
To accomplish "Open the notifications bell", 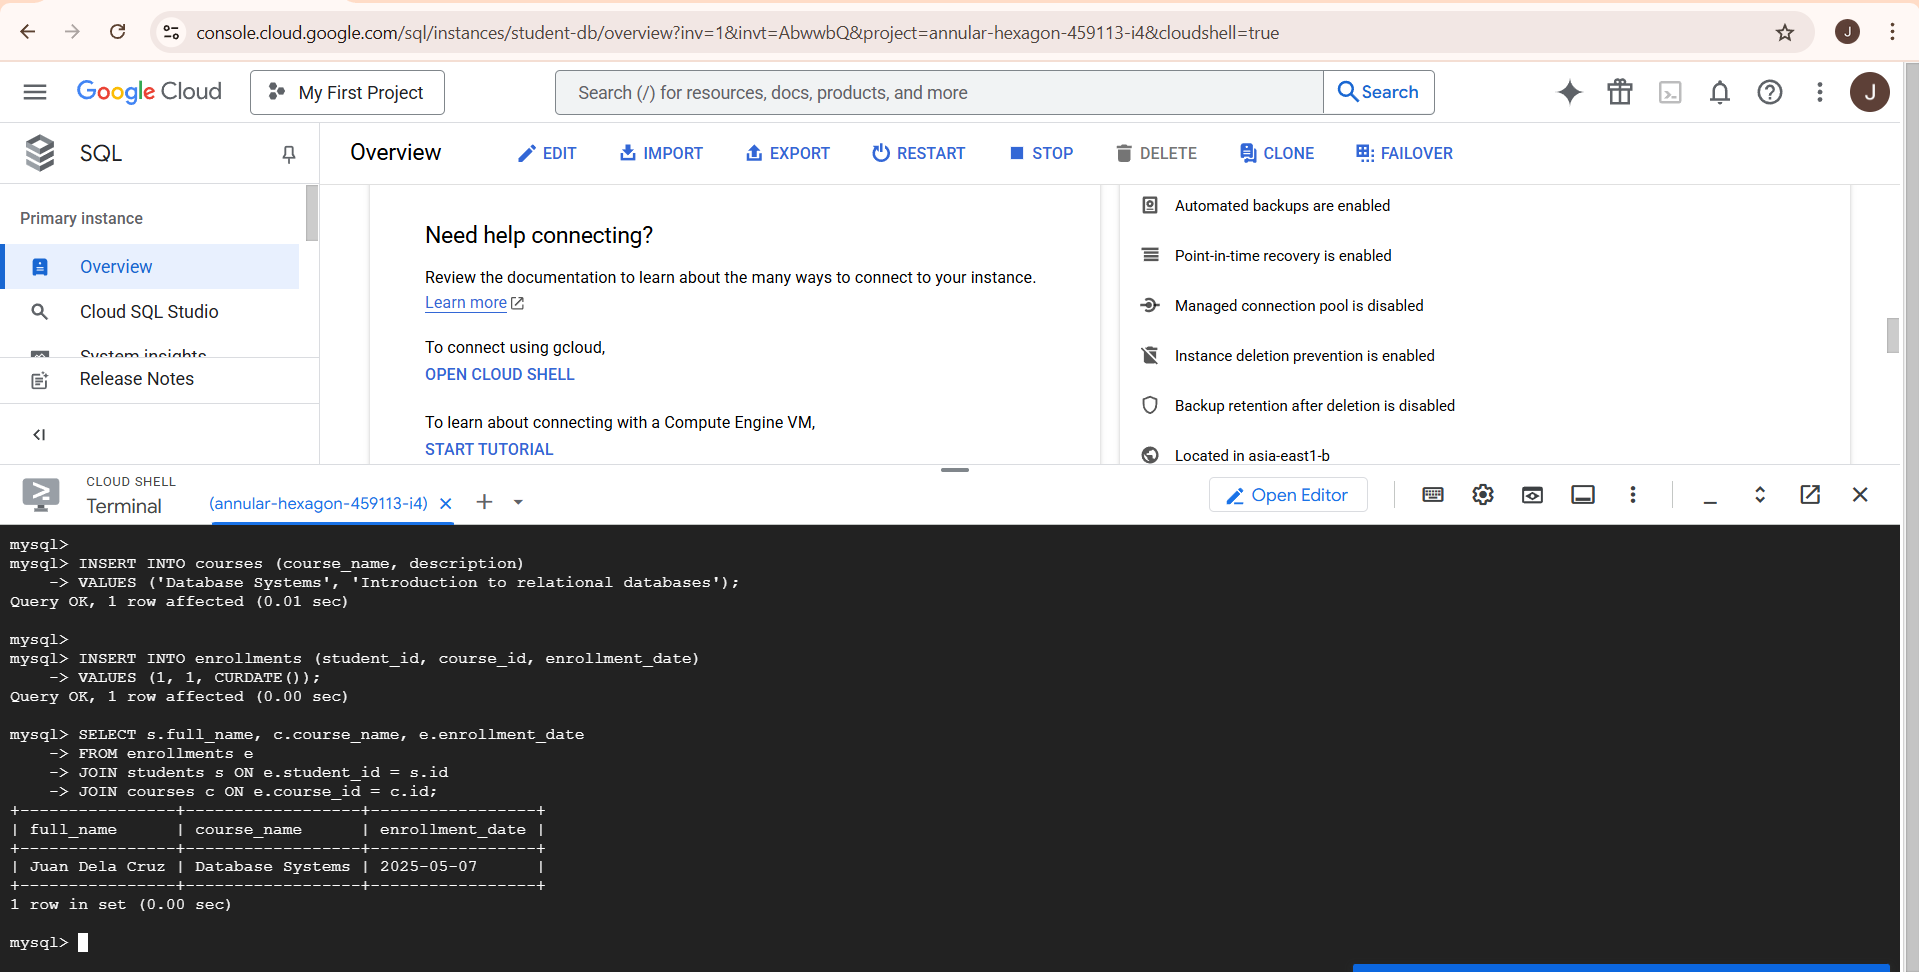I will [x=1720, y=92].
